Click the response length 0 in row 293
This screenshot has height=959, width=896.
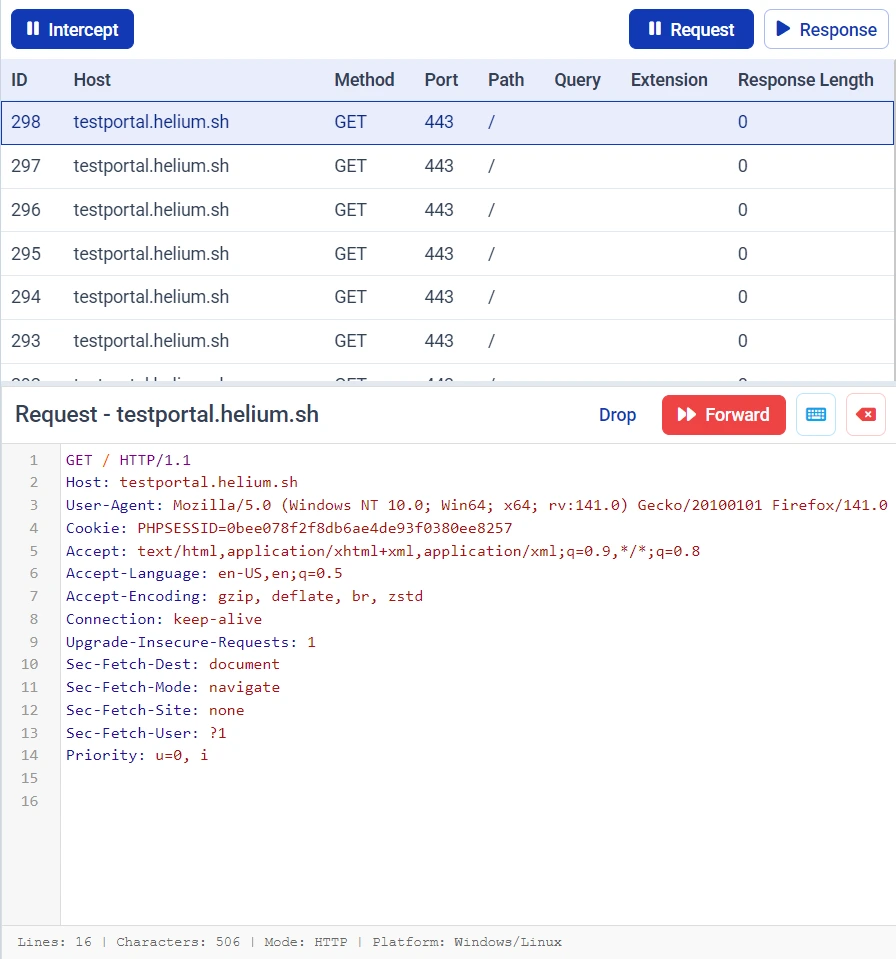tap(742, 341)
